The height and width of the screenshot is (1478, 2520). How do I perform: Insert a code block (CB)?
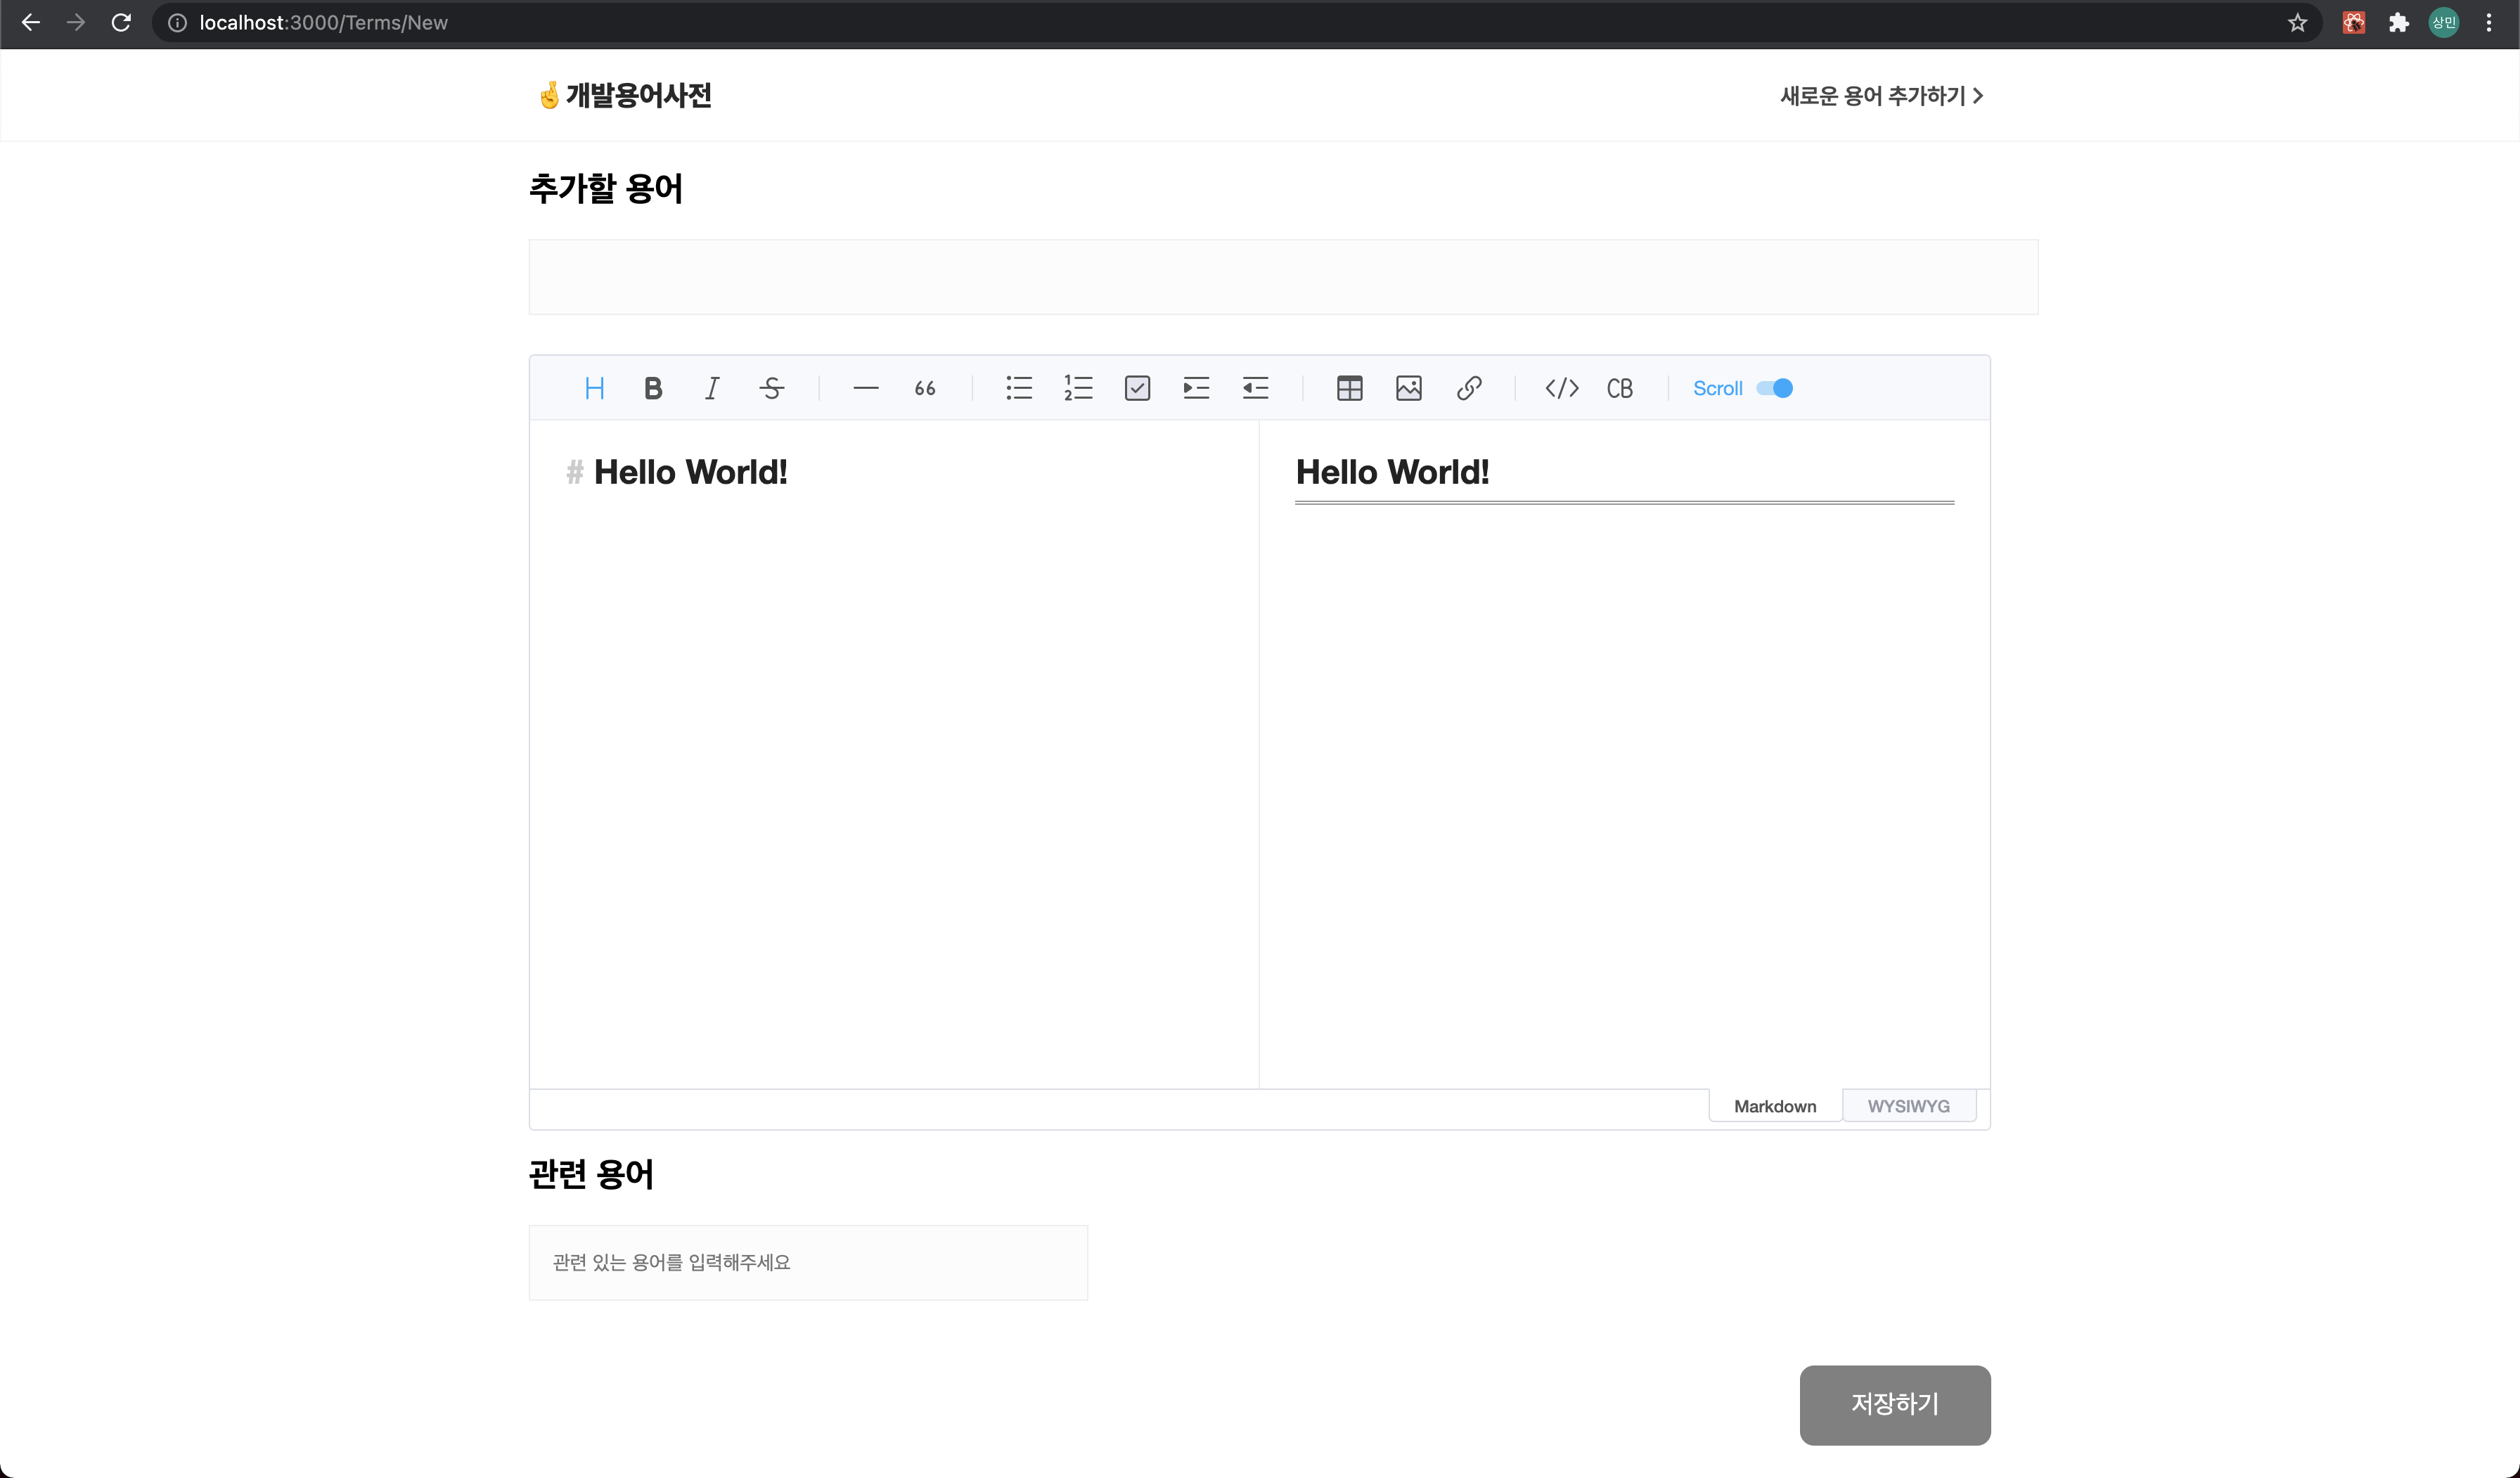pyautogui.click(x=1620, y=388)
